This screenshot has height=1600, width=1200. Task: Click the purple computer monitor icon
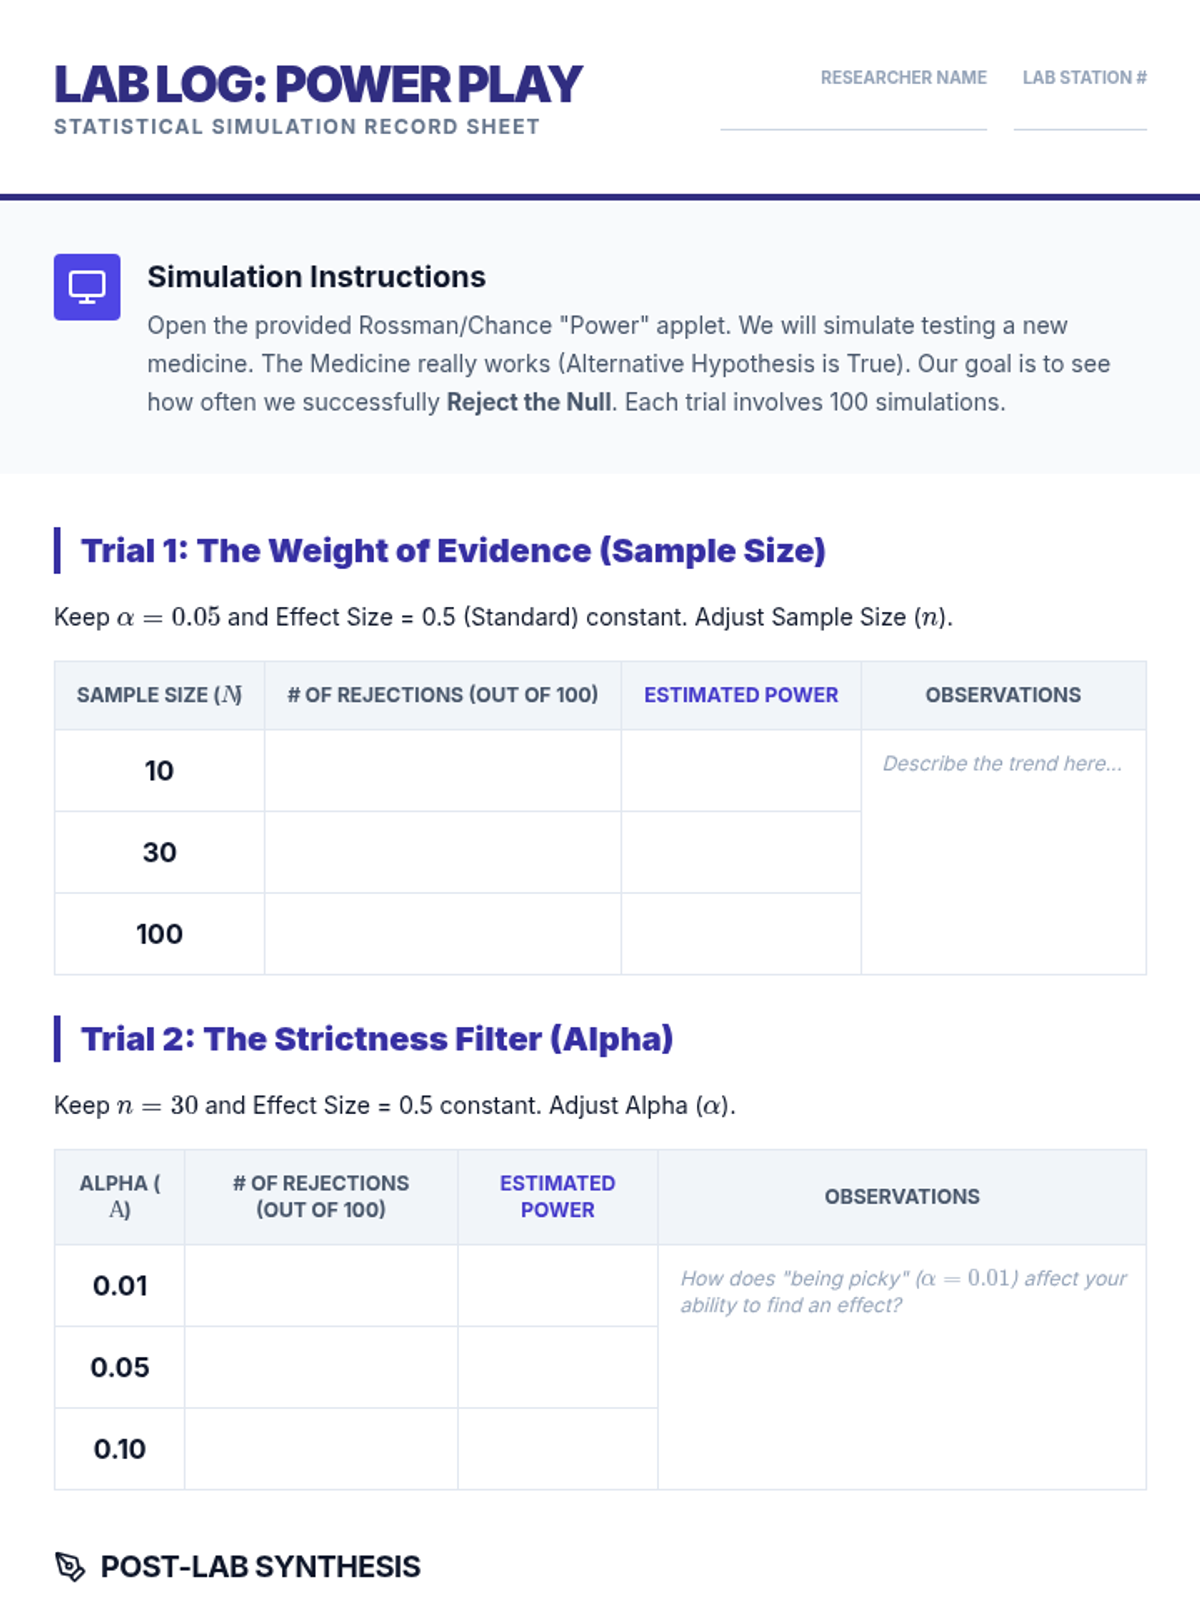87,287
